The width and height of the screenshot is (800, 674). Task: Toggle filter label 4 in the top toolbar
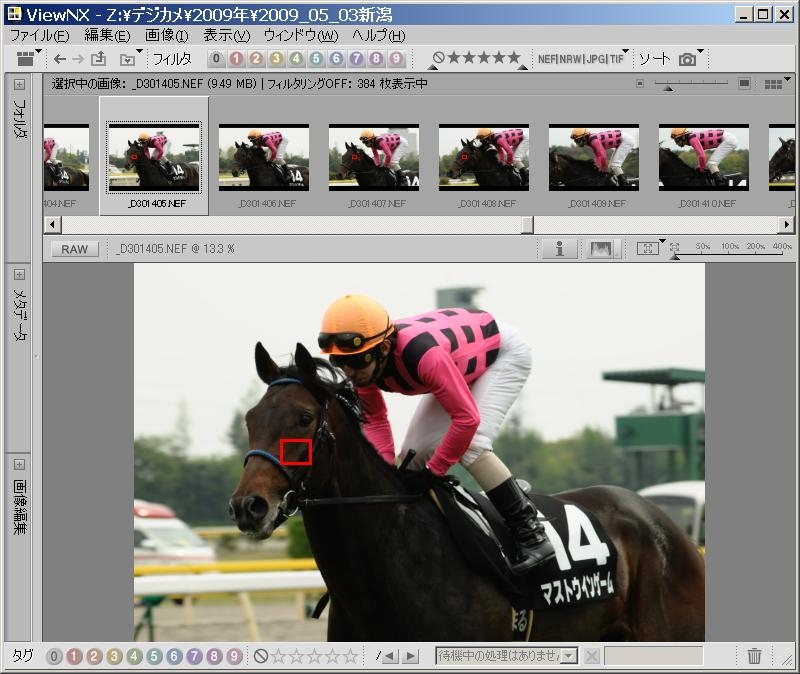tap(296, 59)
